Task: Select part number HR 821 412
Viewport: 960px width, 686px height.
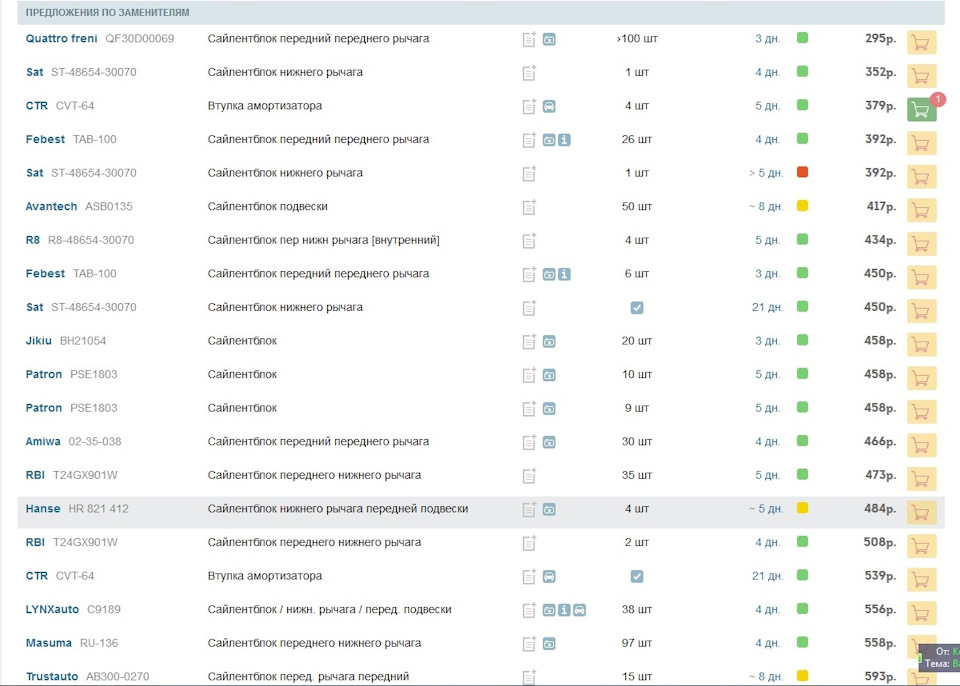Action: click(99, 508)
